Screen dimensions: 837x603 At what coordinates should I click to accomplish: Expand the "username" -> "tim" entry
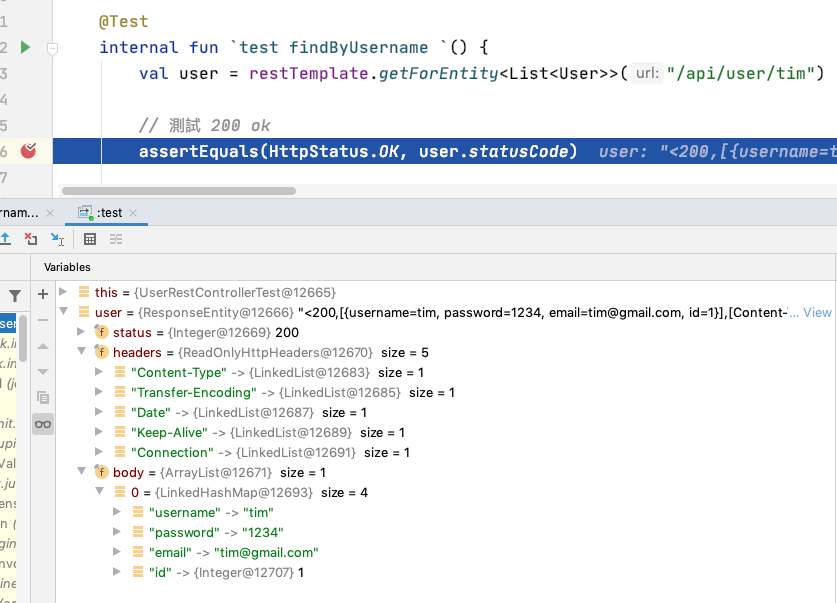click(x=117, y=511)
